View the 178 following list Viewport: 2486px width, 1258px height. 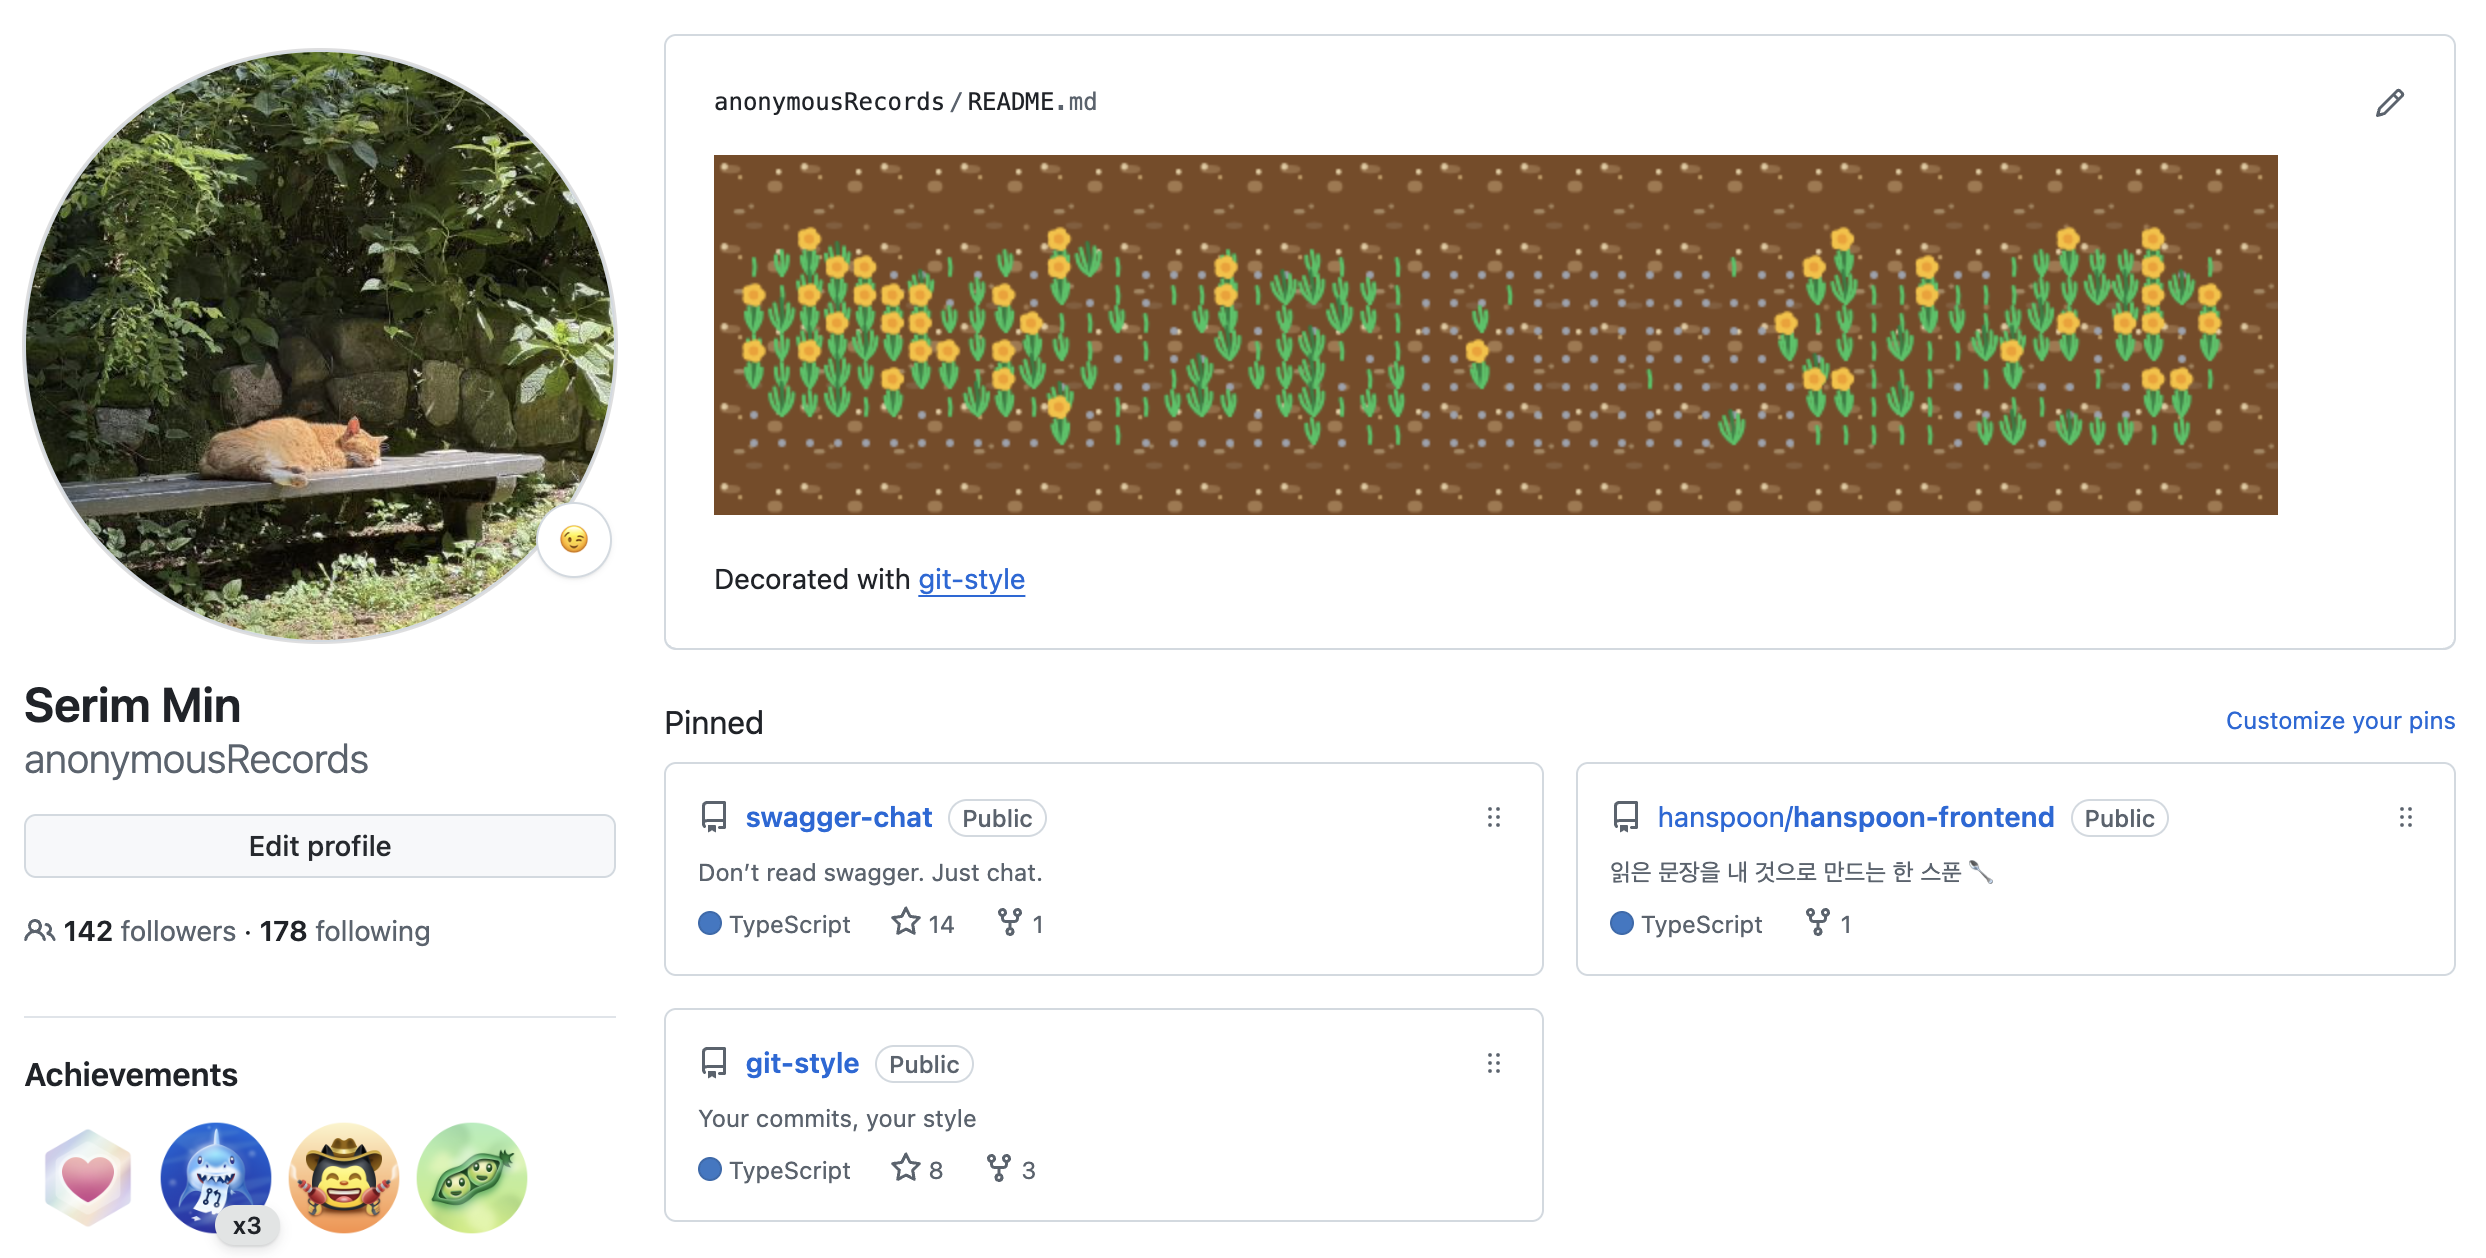click(345, 931)
